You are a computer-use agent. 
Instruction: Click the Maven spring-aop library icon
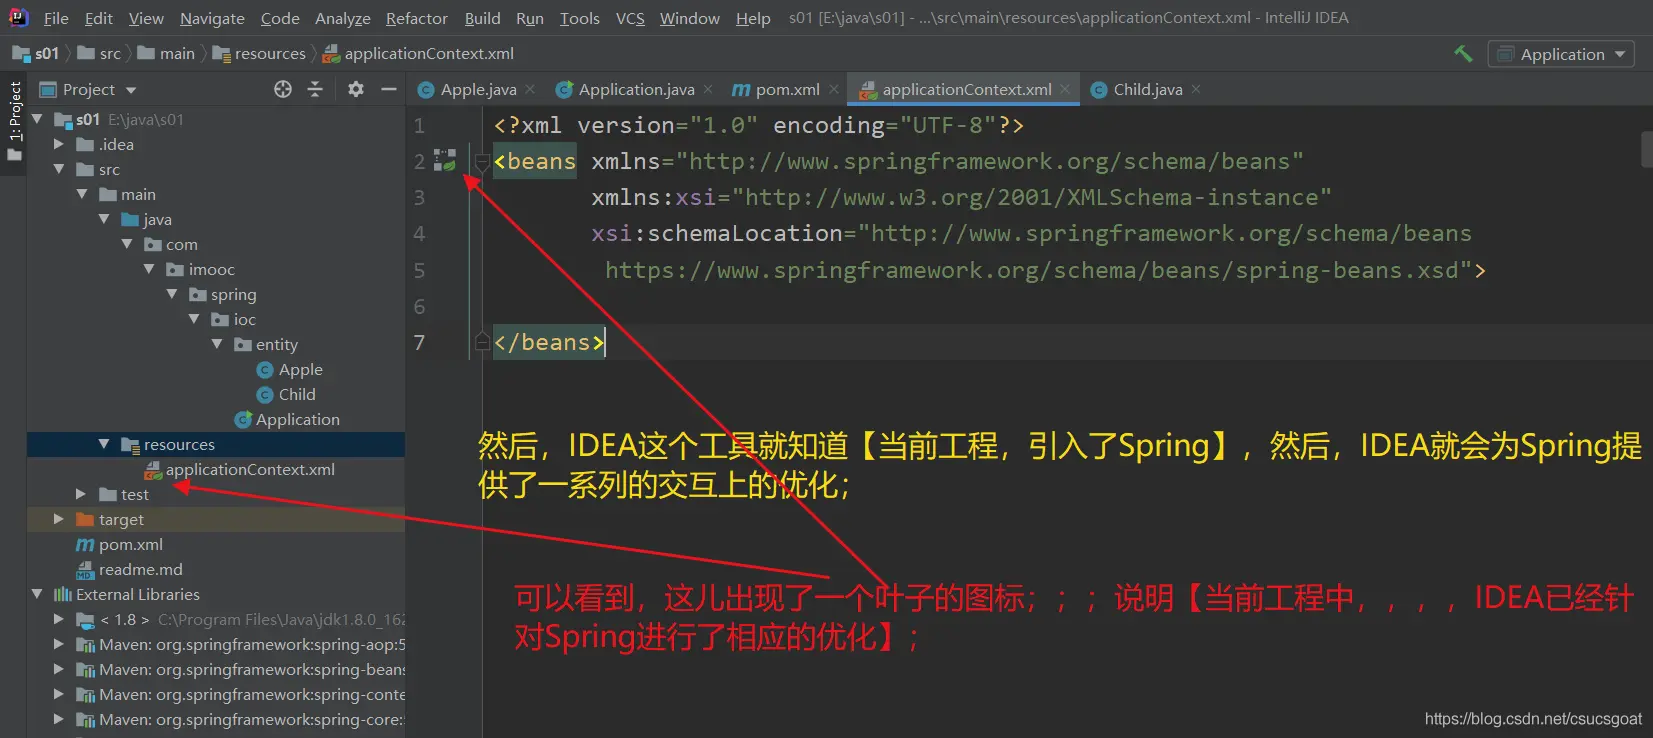[85, 645]
